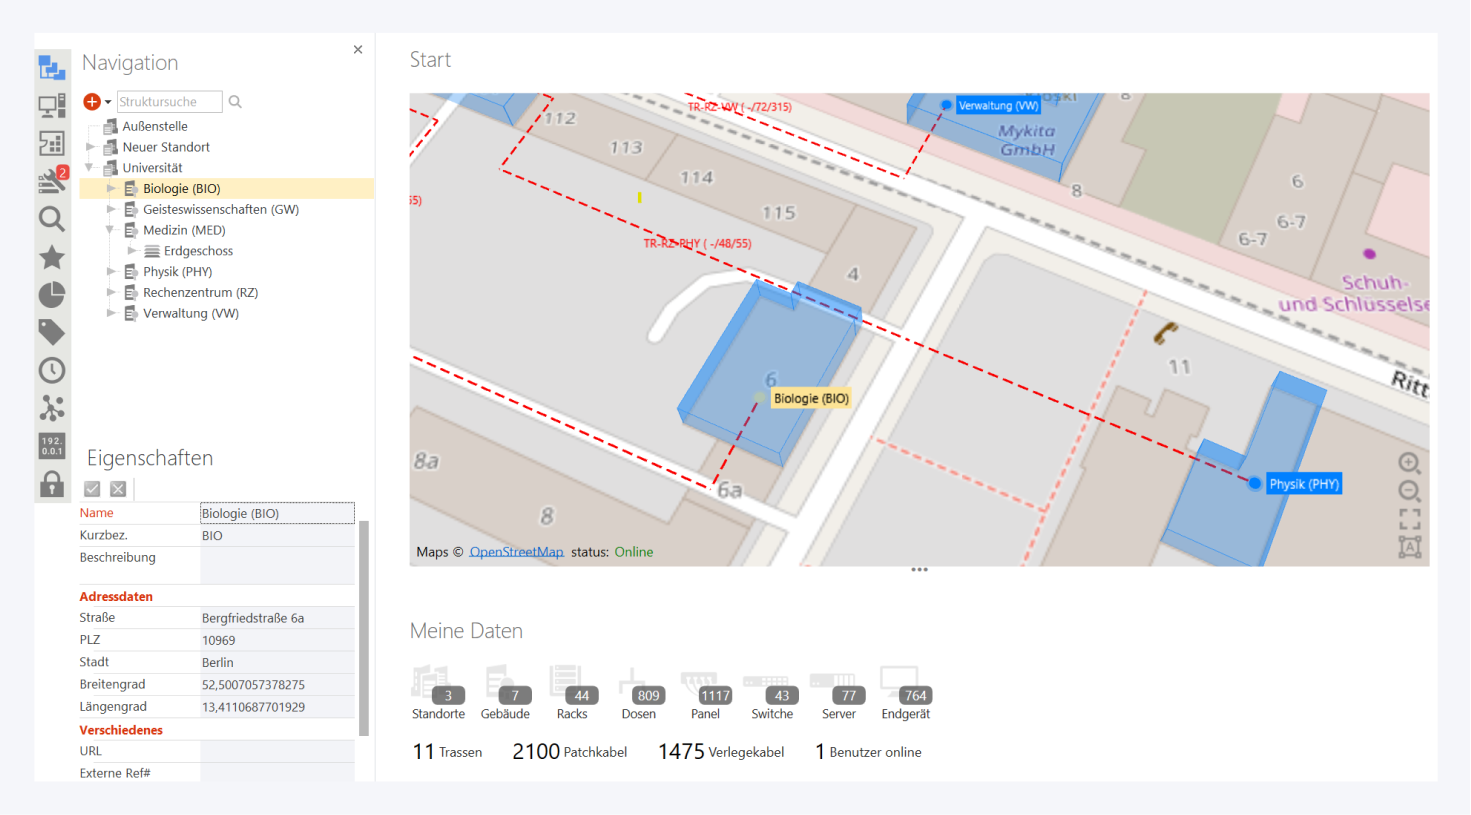
Task: Zoom out on the map
Action: pos(1409,491)
